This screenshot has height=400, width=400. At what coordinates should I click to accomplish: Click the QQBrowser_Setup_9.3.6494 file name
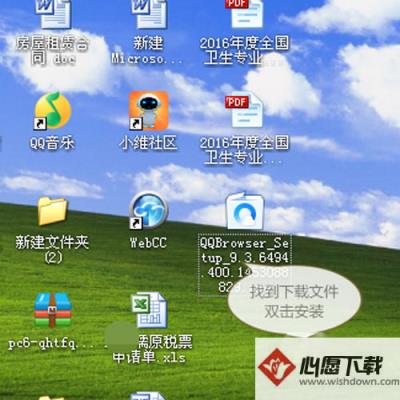pos(245,265)
